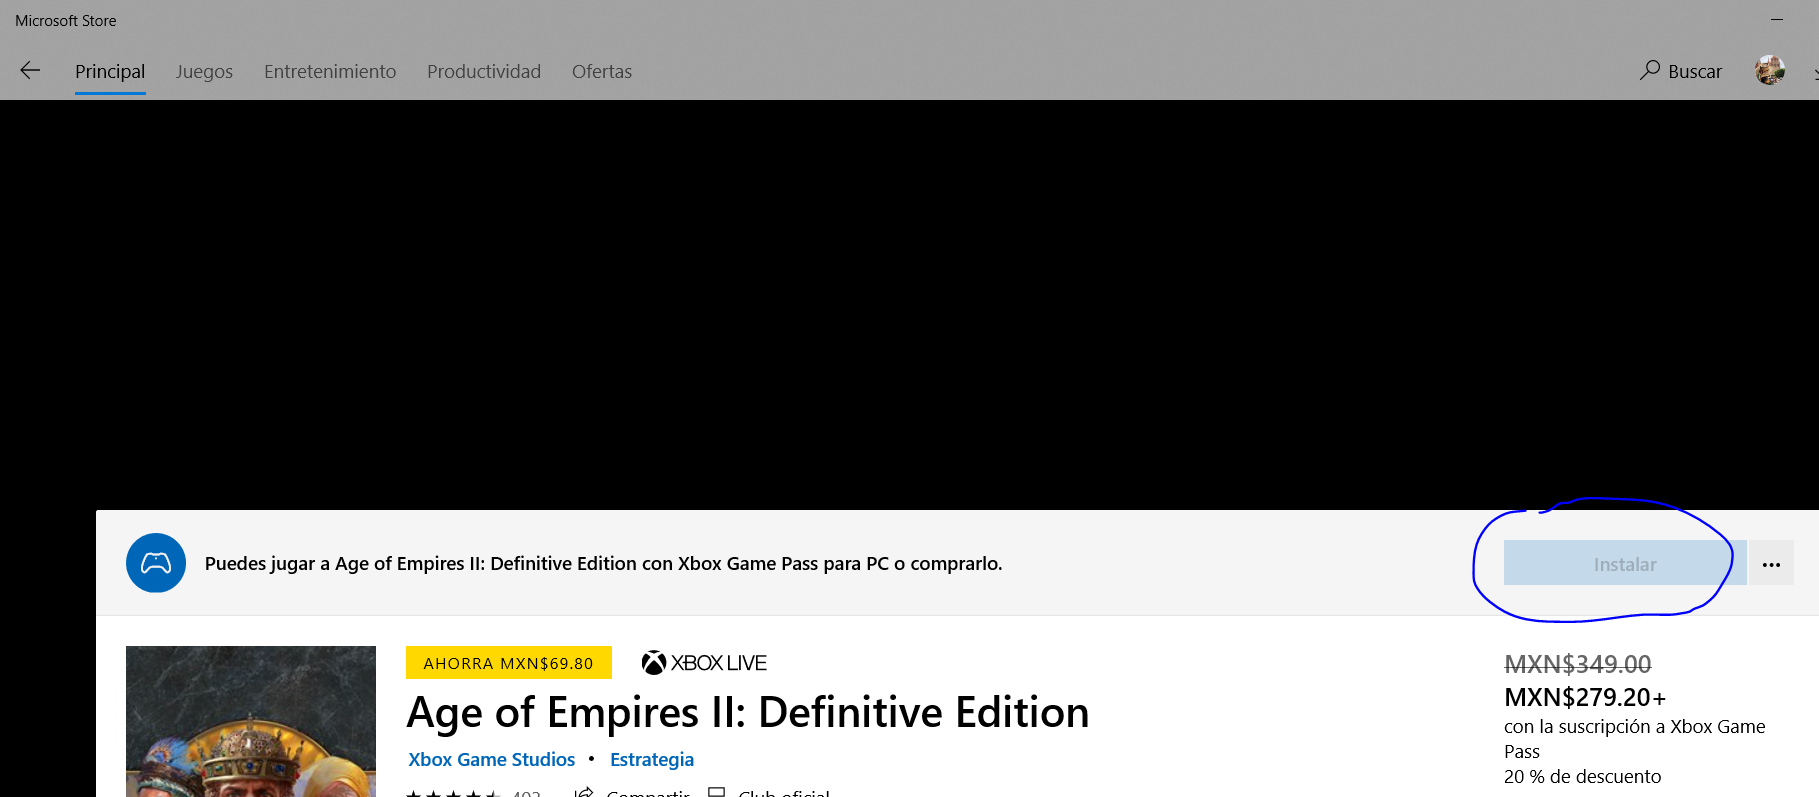View the Ofertas tab
This screenshot has height=797, width=1819.
coord(602,72)
